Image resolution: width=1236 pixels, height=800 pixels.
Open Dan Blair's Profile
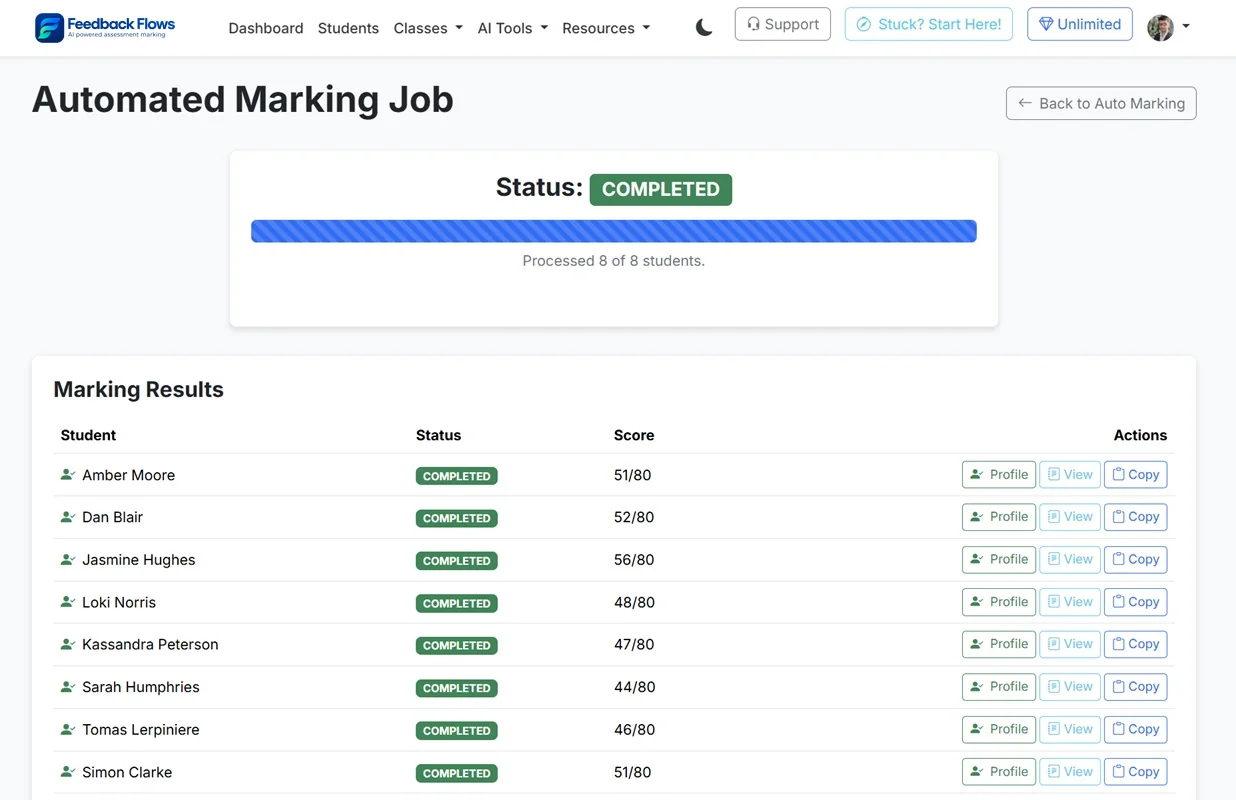tap(999, 517)
